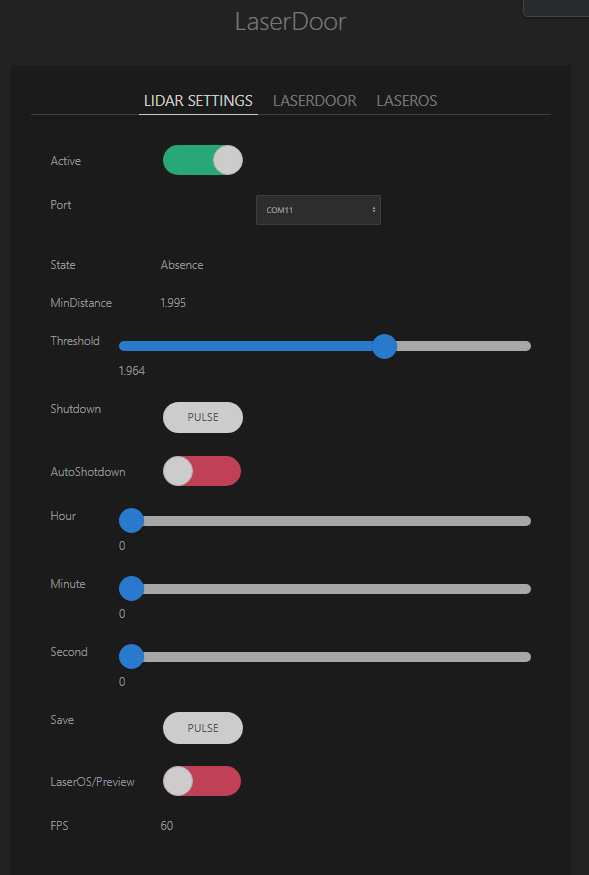Enable the AutoShotdown toggle
Image resolution: width=589 pixels, height=875 pixels.
pyautogui.click(x=202, y=471)
